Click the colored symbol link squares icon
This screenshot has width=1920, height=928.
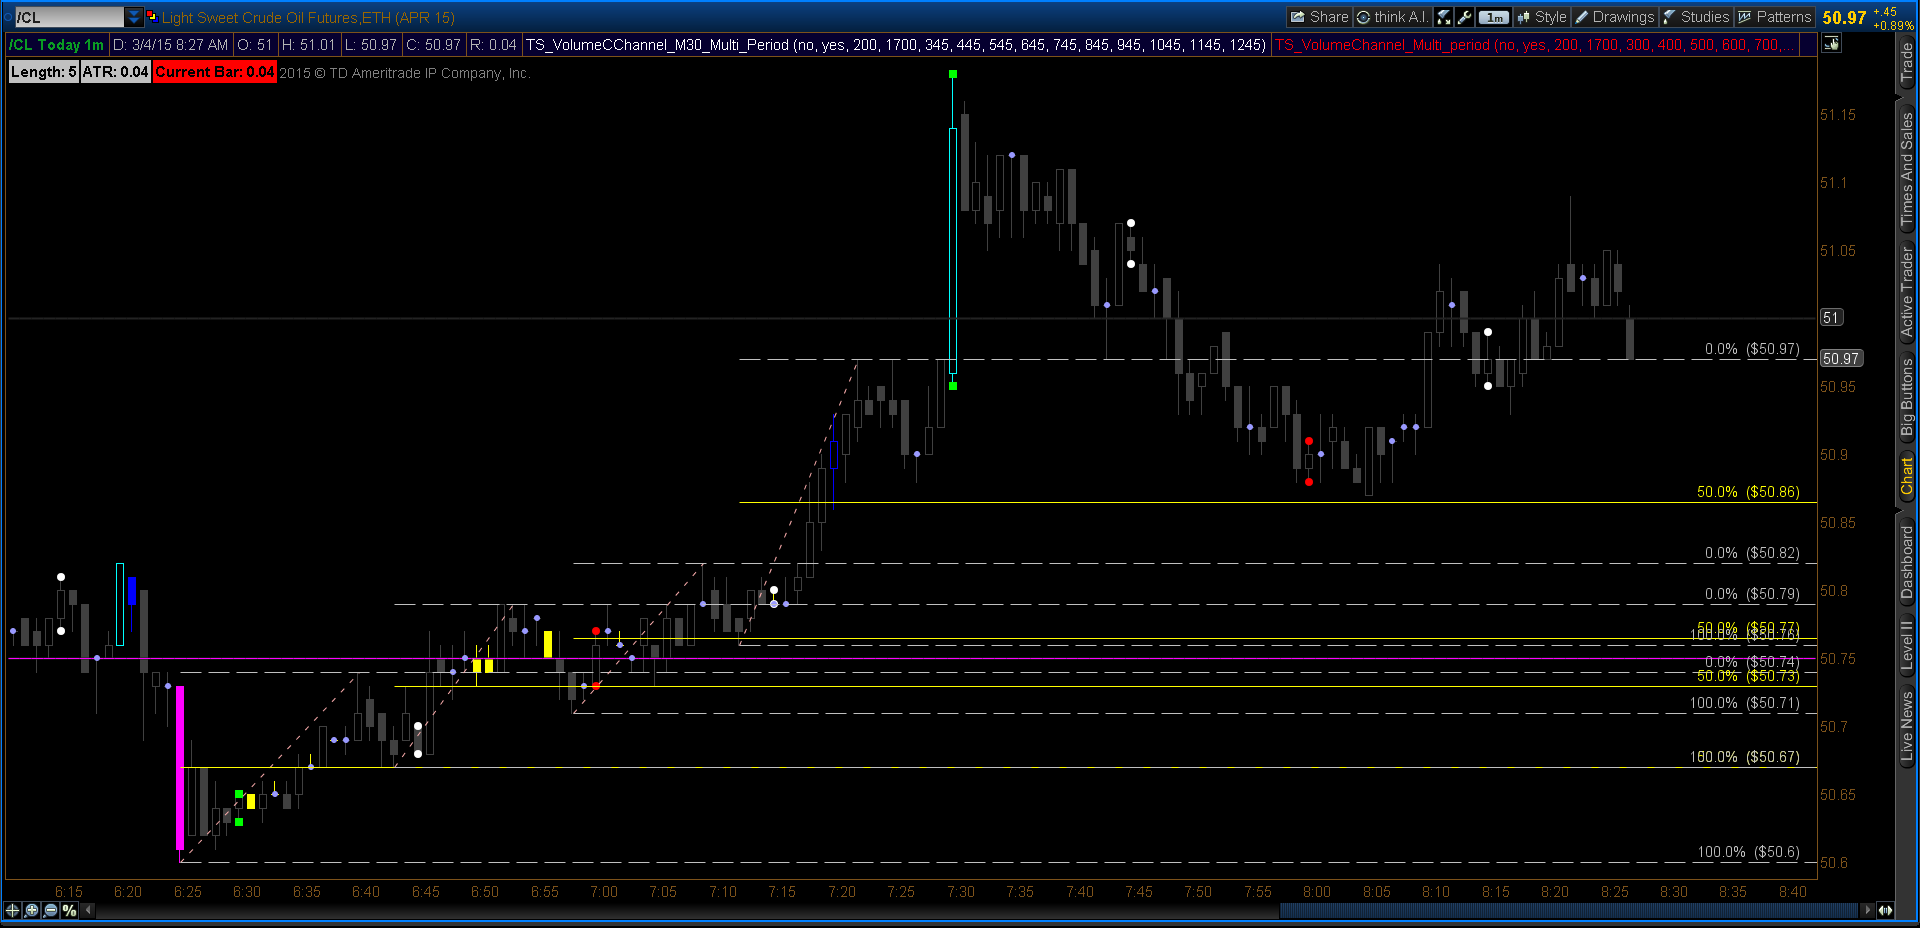click(152, 17)
